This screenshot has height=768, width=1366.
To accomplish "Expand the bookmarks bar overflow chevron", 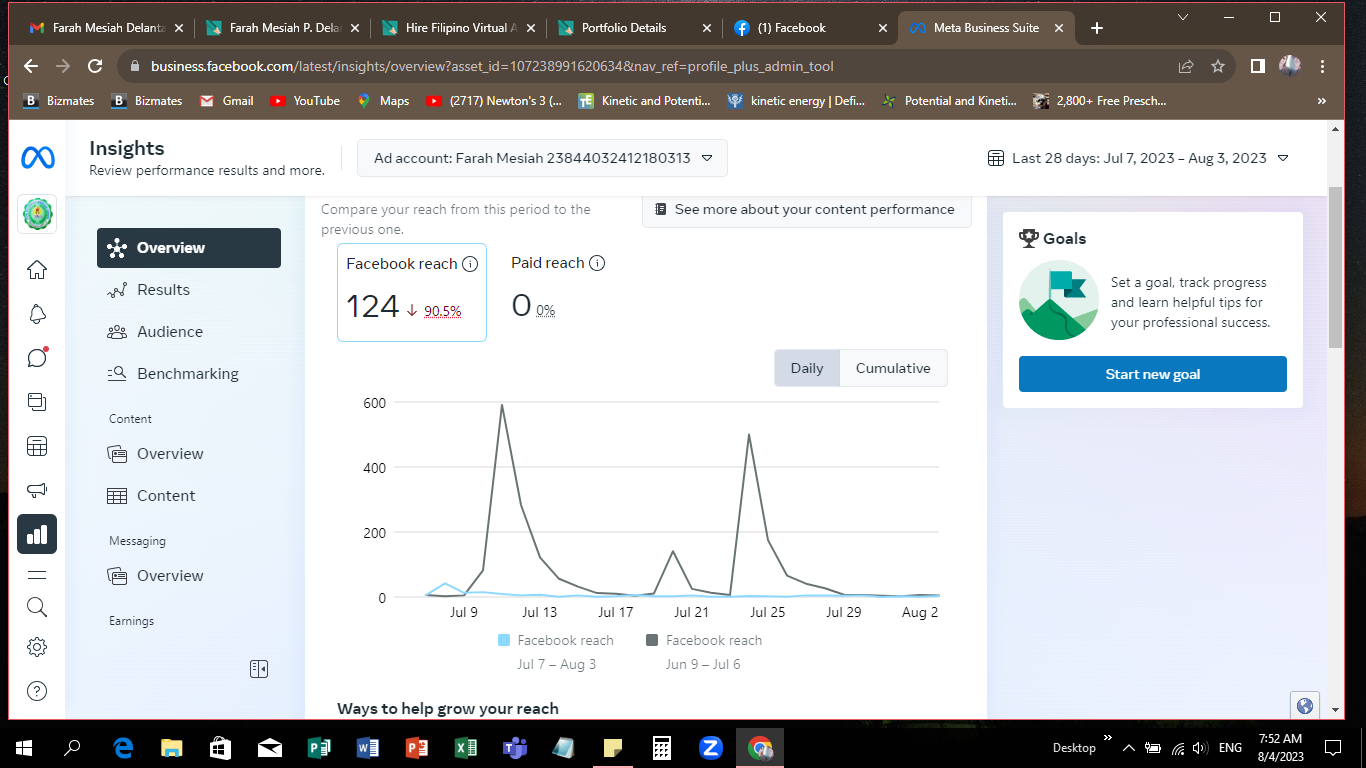I will [1322, 101].
